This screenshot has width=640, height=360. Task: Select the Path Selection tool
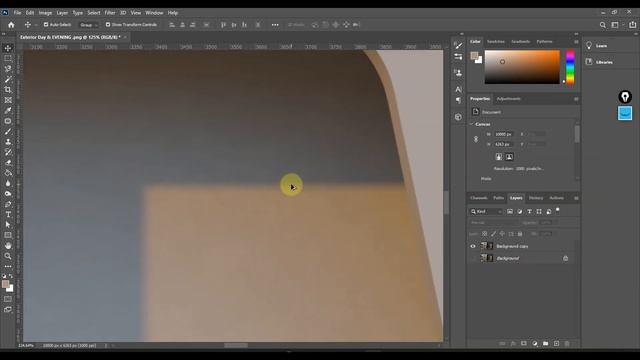[x=8, y=225]
